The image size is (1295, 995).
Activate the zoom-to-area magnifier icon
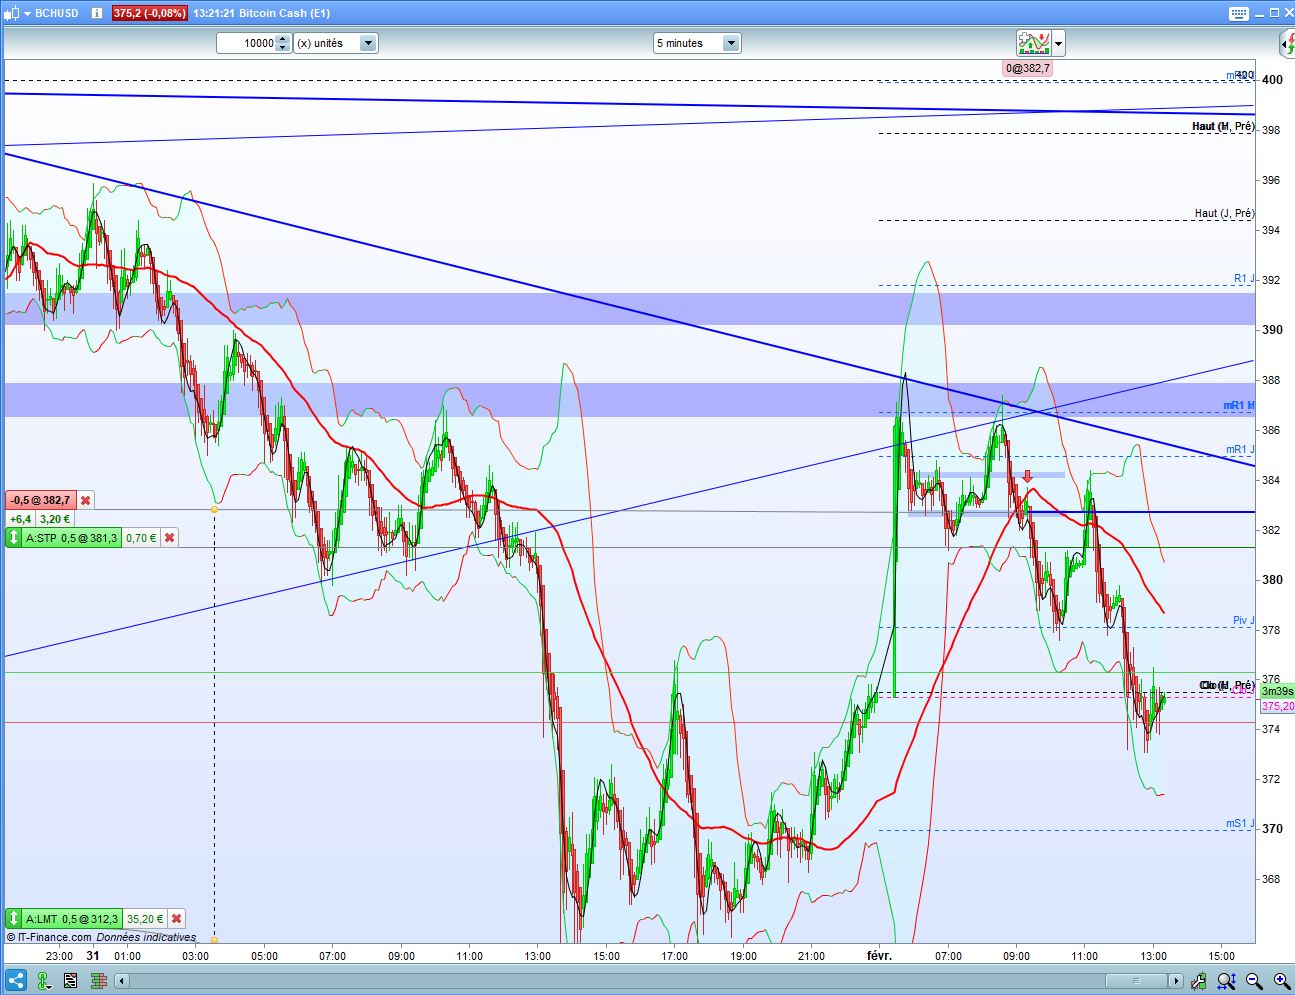coord(1226,981)
